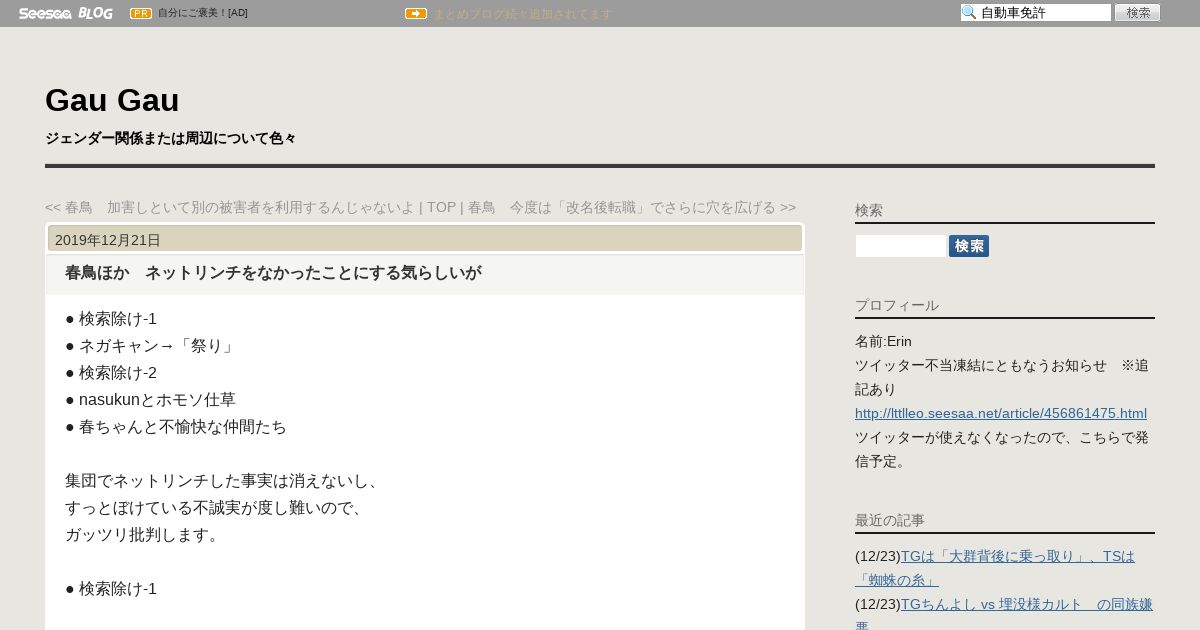
Task: Click the line ガッツリ批判します。
Action: (x=142, y=535)
